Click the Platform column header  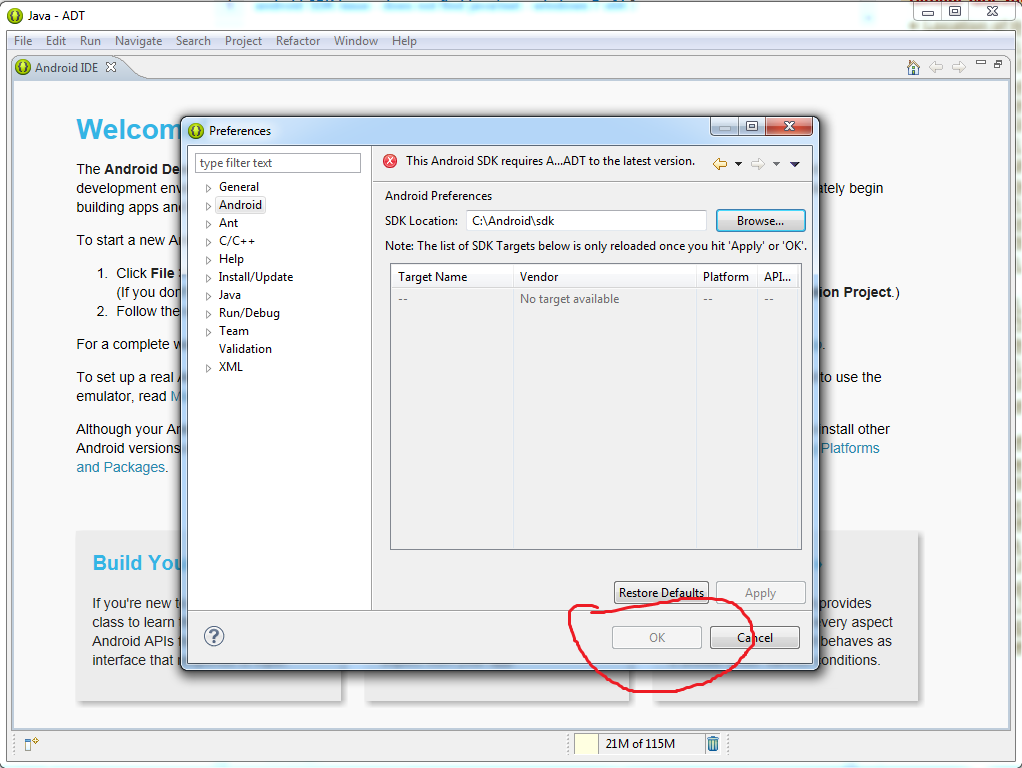click(x=727, y=276)
